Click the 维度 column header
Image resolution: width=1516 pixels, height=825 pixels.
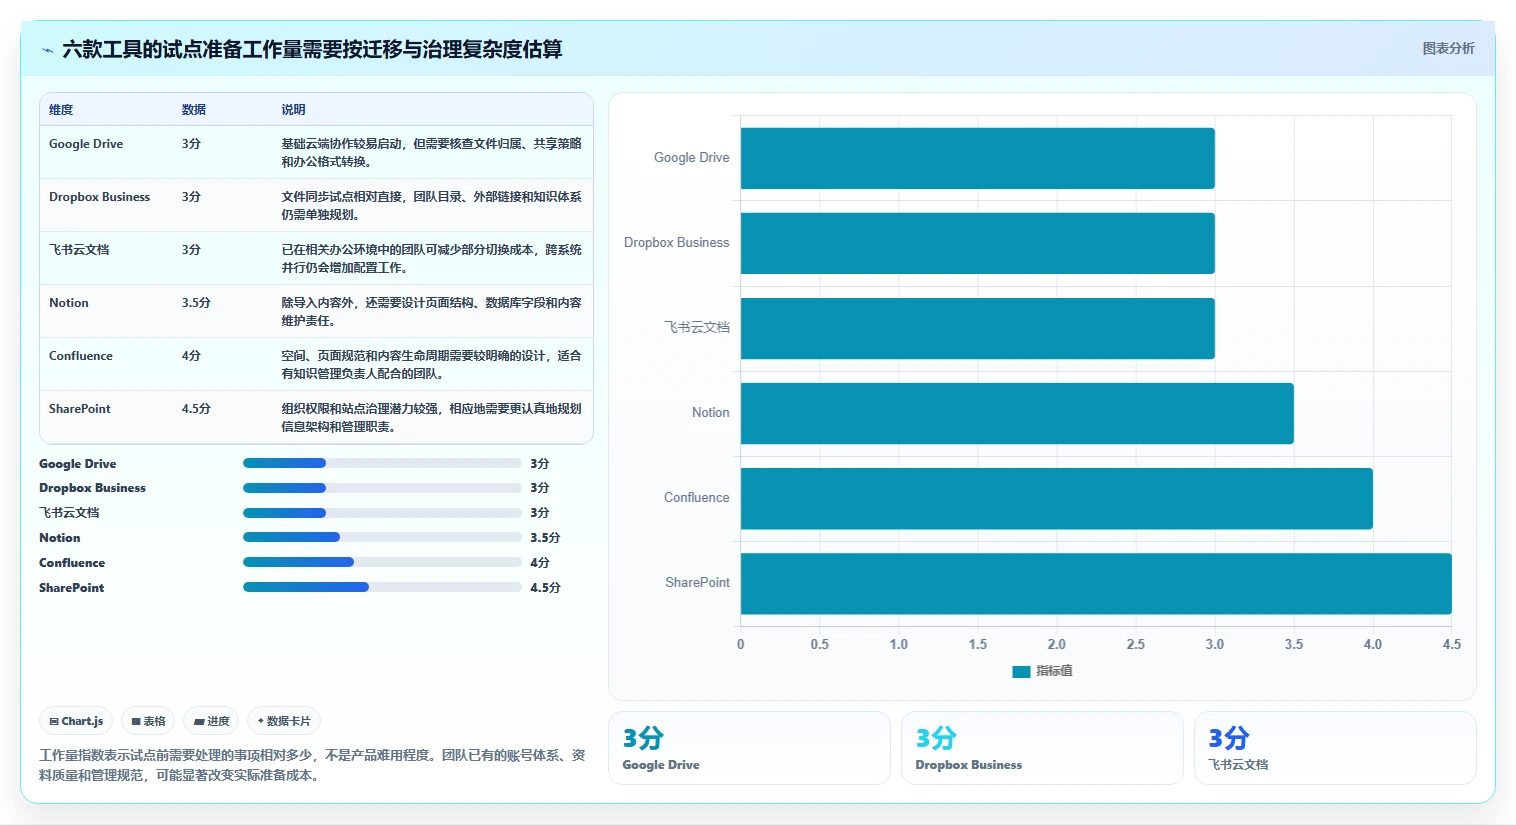tap(61, 110)
